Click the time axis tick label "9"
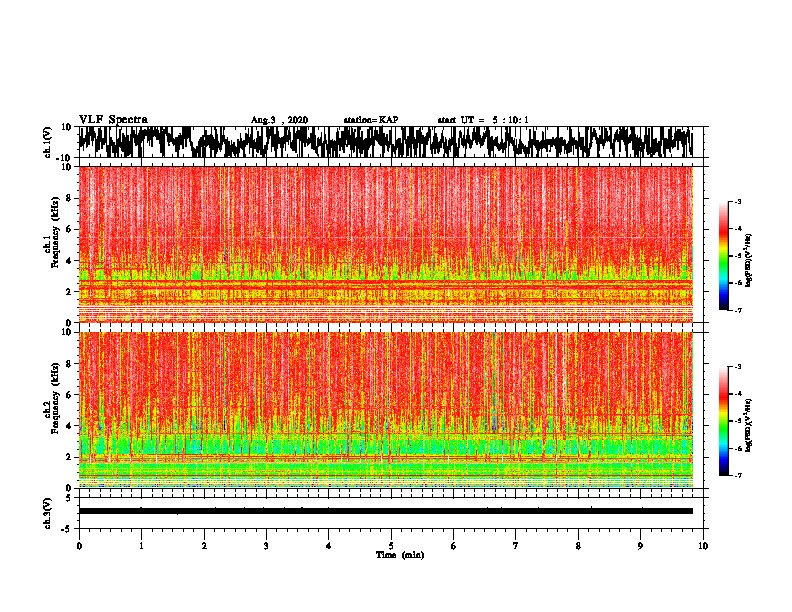This screenshot has width=792, height=612. pyautogui.click(x=640, y=546)
